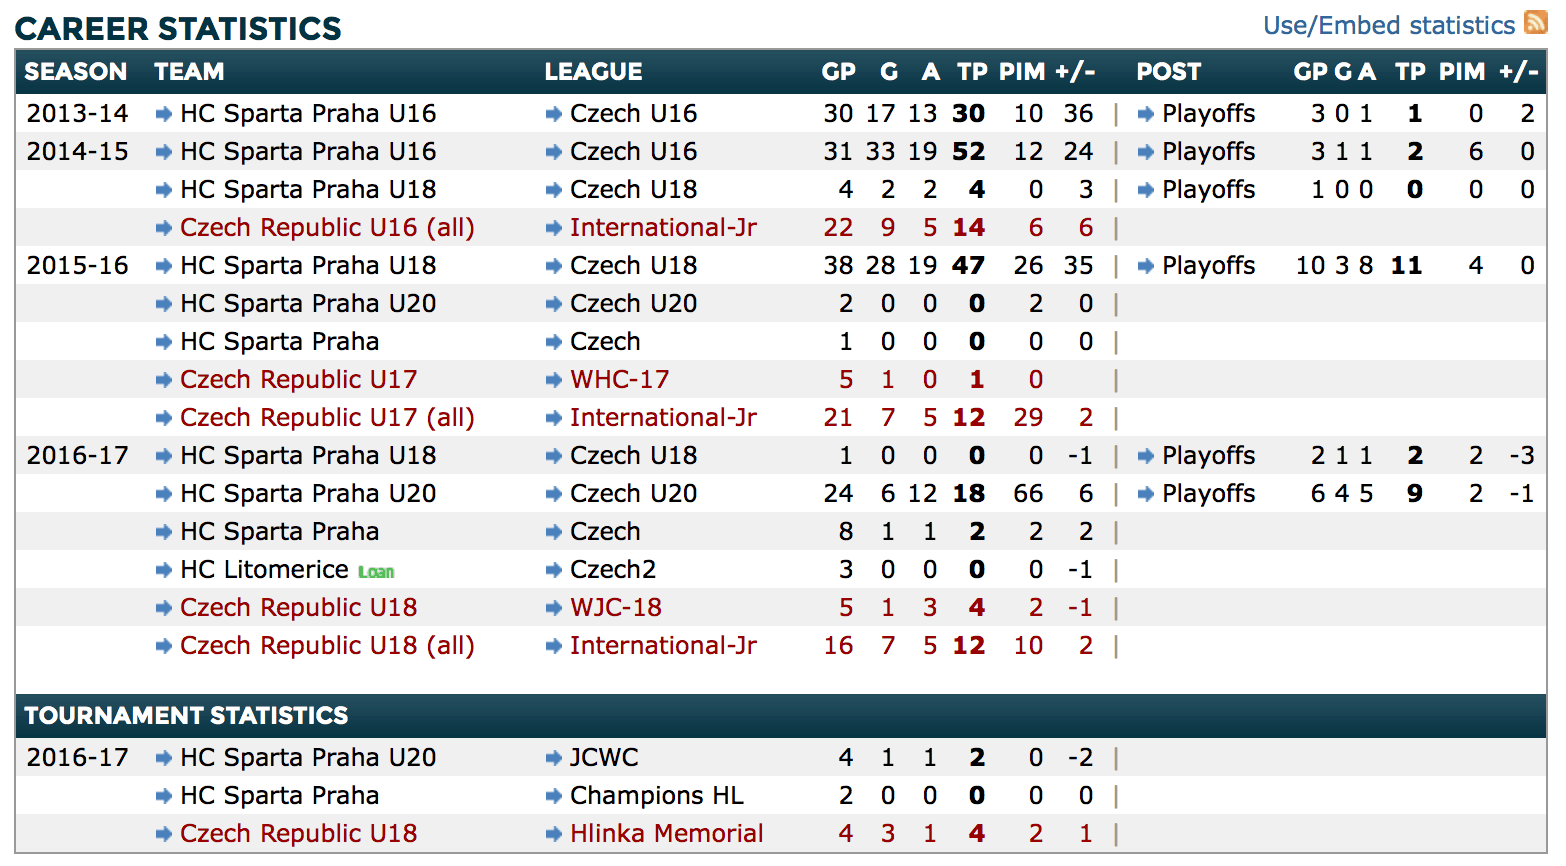Click the TOURNAMENT STATISTICS section header

pyautogui.click(x=186, y=716)
